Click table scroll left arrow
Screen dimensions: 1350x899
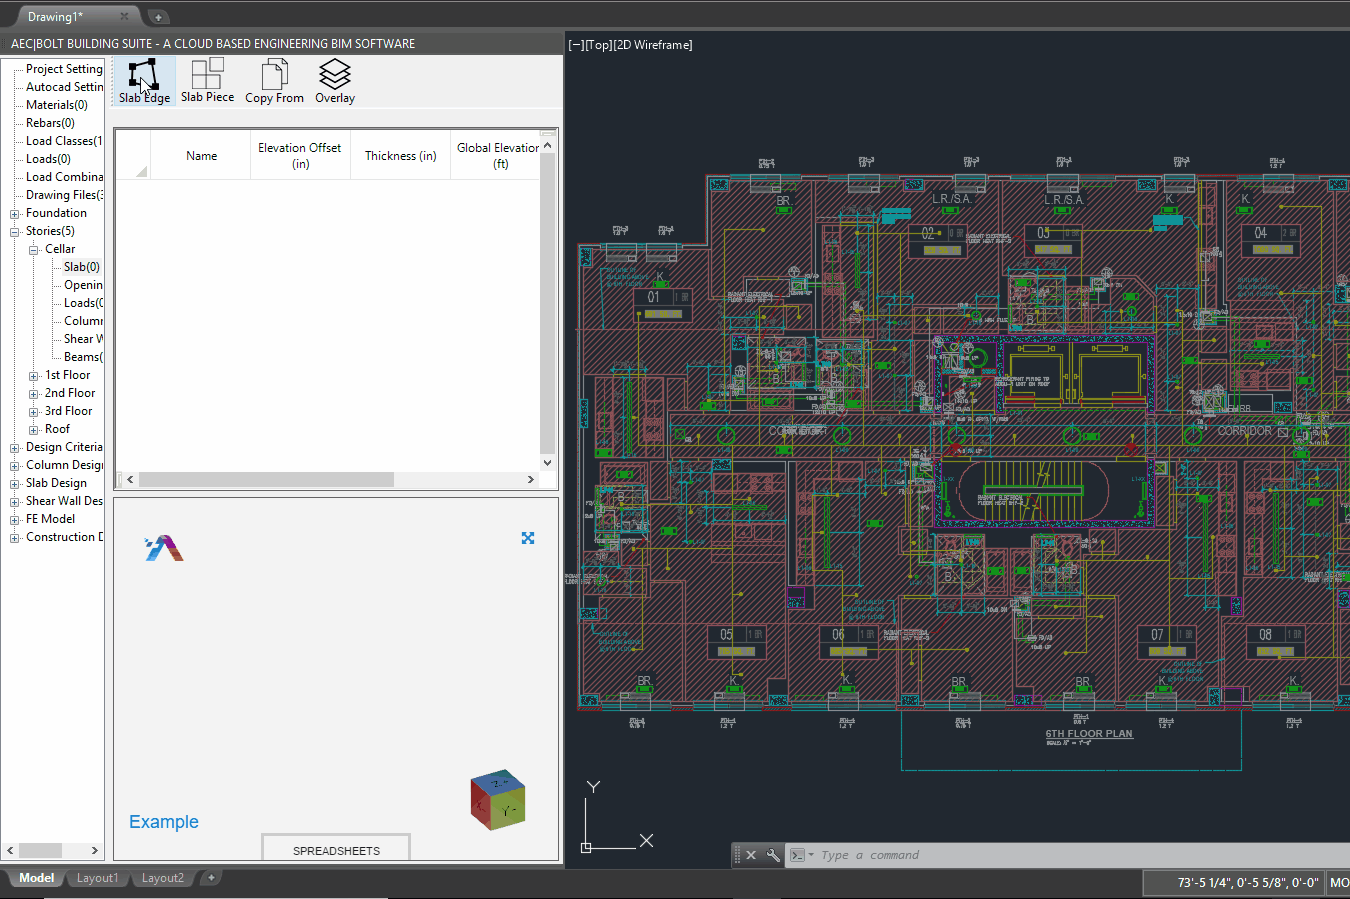[x=130, y=479]
